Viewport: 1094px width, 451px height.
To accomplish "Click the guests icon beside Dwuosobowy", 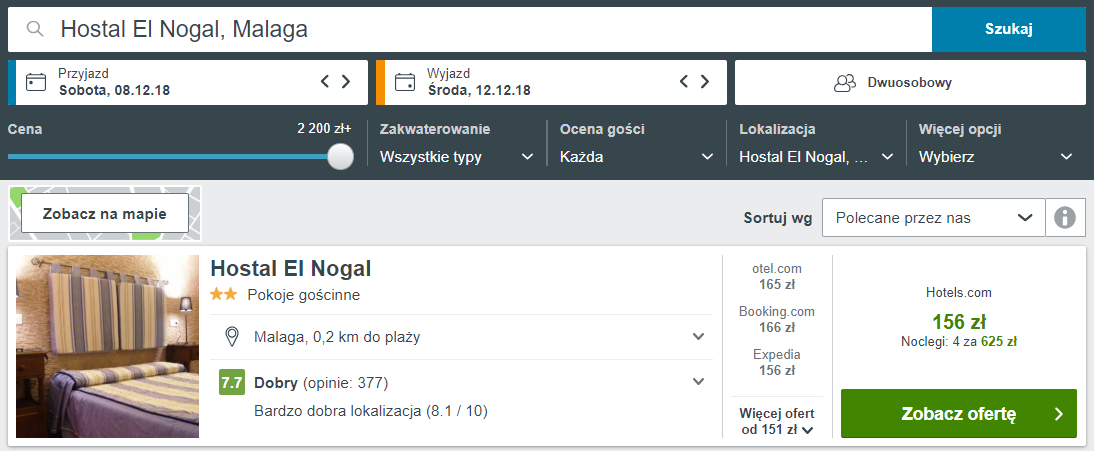I will pos(845,82).
